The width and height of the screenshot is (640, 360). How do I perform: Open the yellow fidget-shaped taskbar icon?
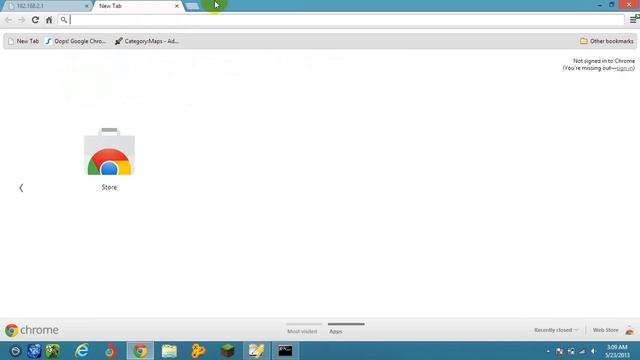198,351
